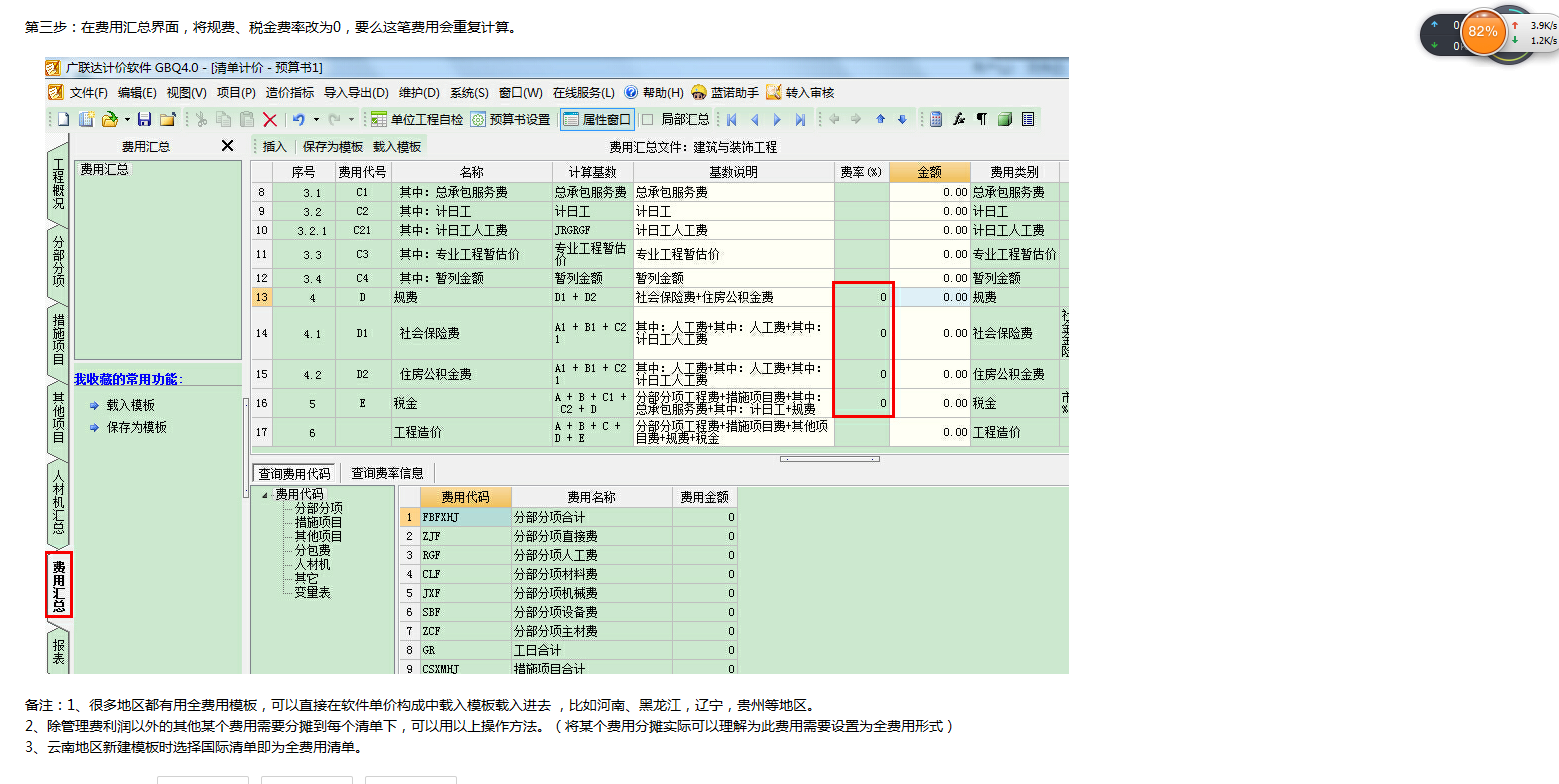The image size is (1559, 784).
Task: Click the 住房公积金费 name cell
Action: (x=471, y=374)
